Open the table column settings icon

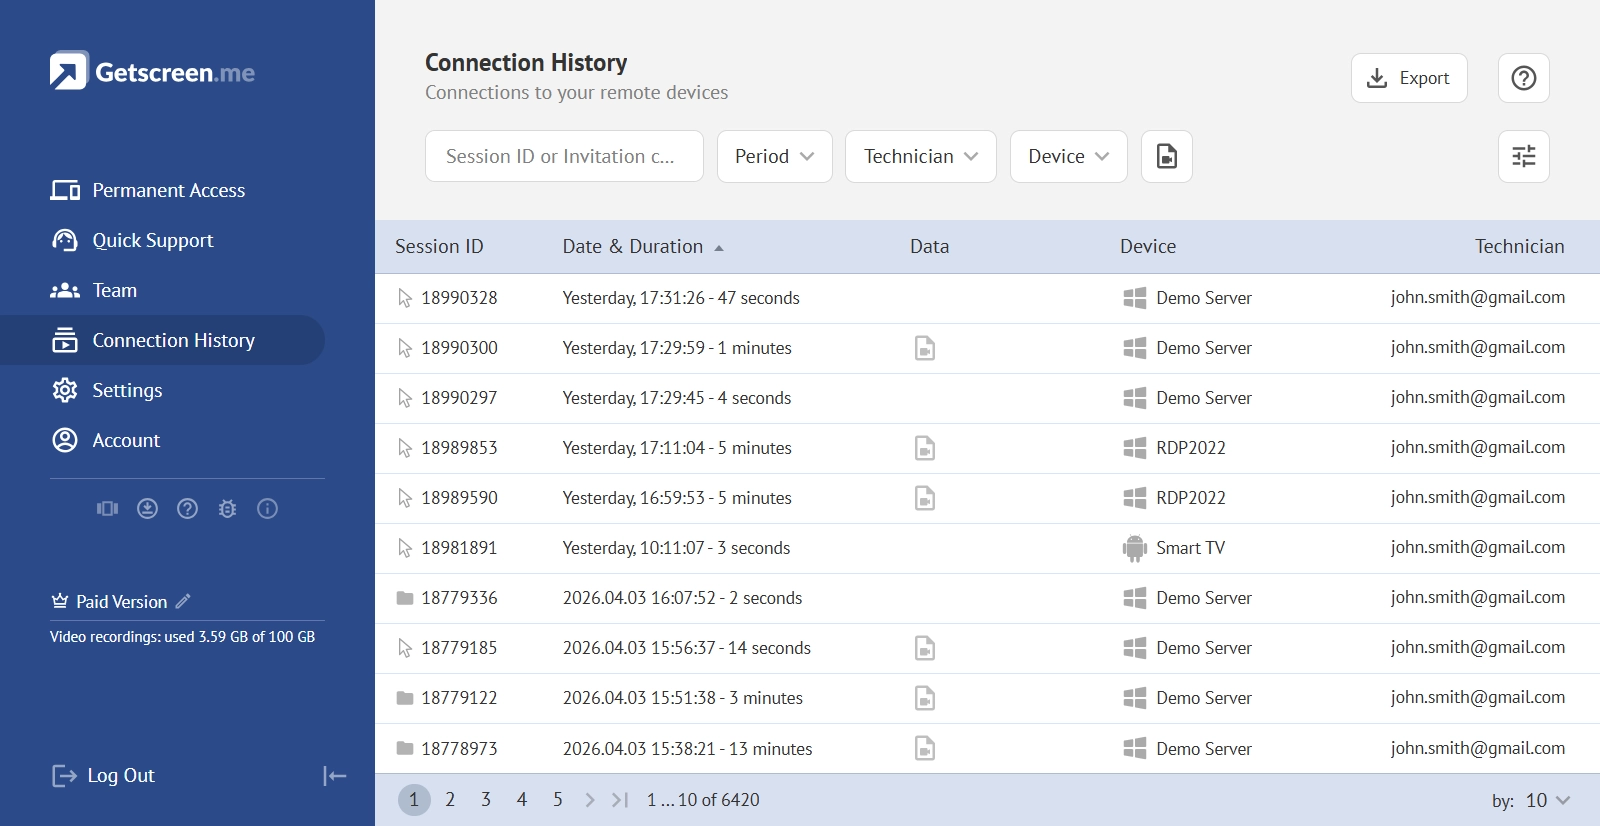[x=1523, y=156]
